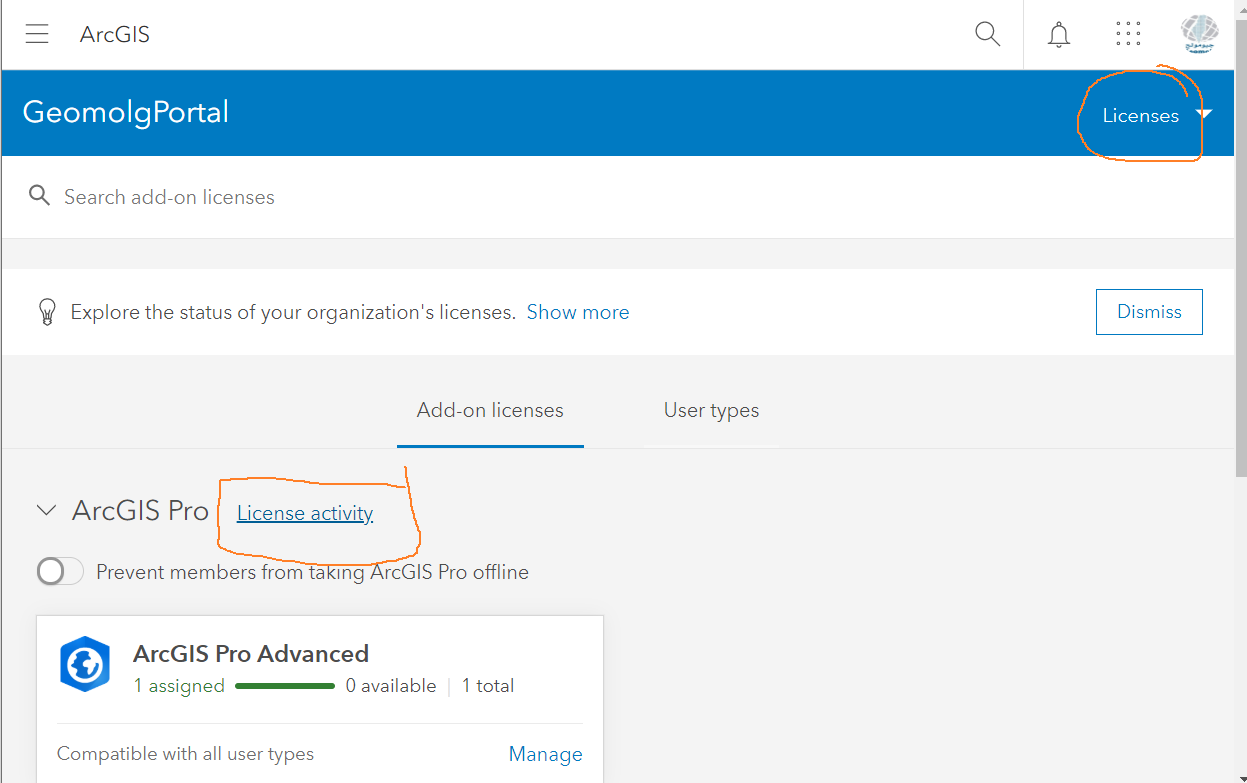Click the green license usage progress bar
Viewport: 1247px width, 783px height.
pyautogui.click(x=285, y=686)
